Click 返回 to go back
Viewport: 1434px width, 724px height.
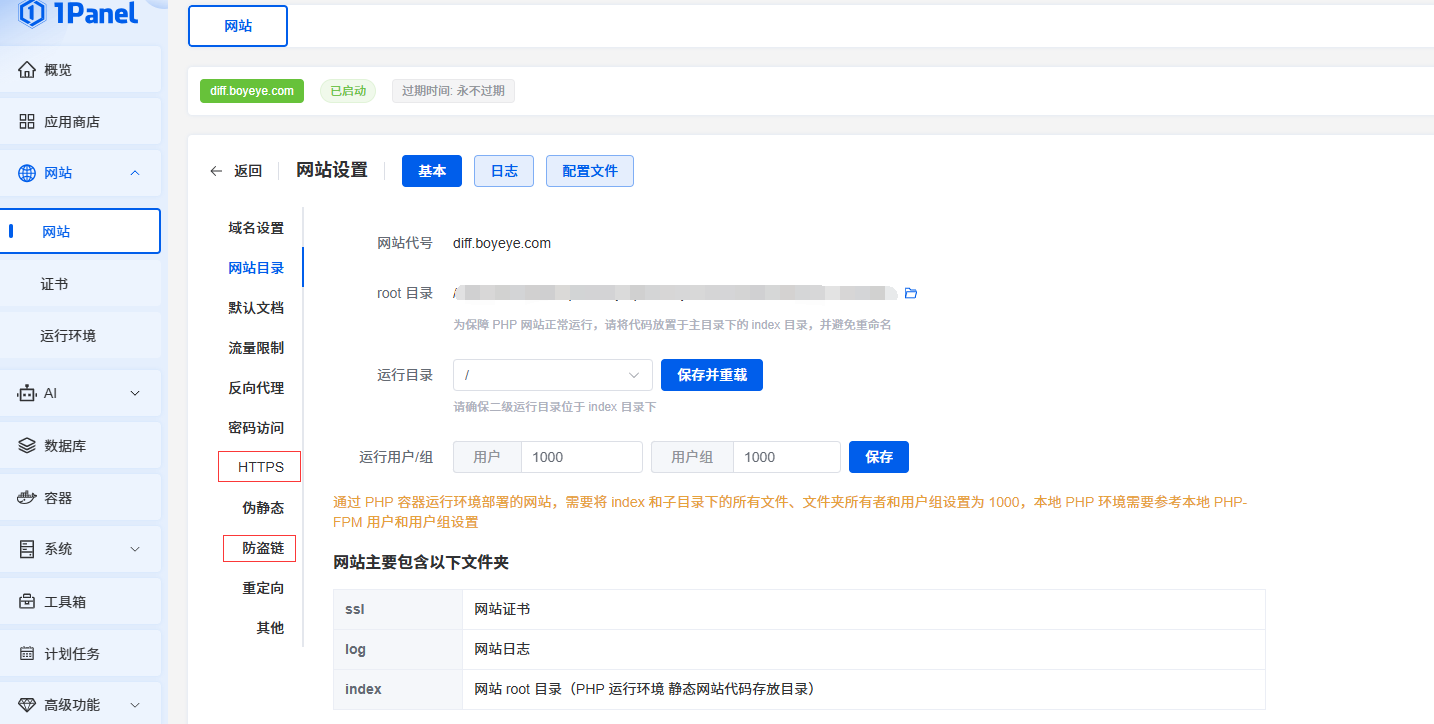248,171
